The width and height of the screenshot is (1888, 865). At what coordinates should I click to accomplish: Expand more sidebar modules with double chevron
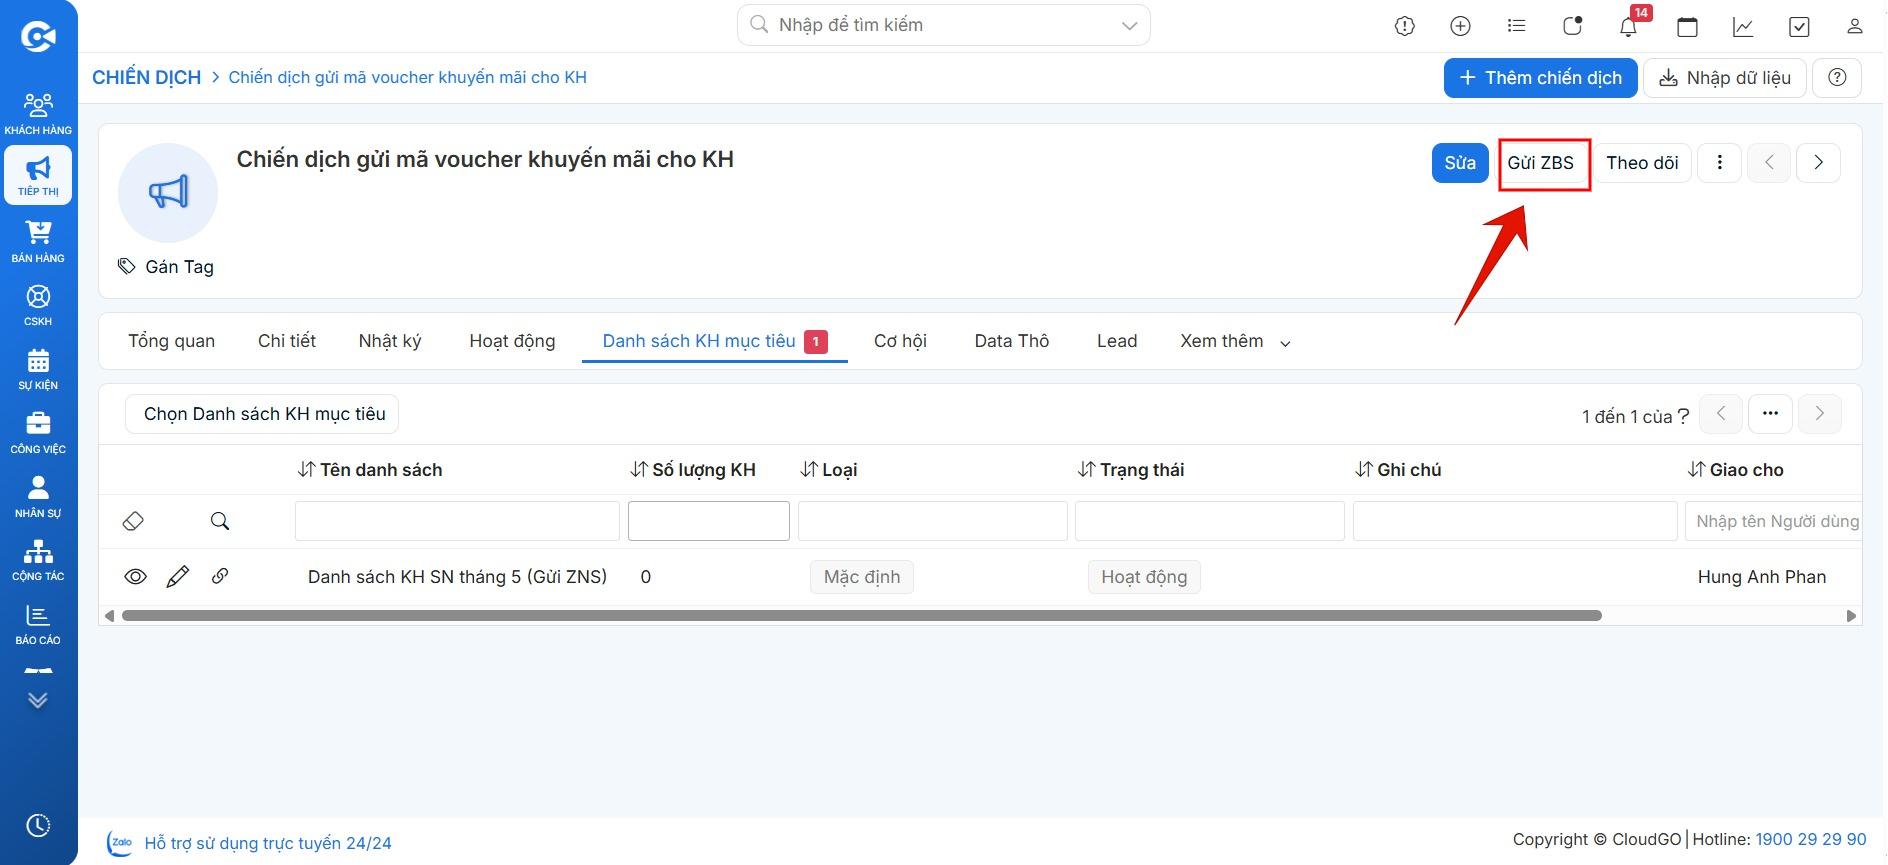[38, 700]
